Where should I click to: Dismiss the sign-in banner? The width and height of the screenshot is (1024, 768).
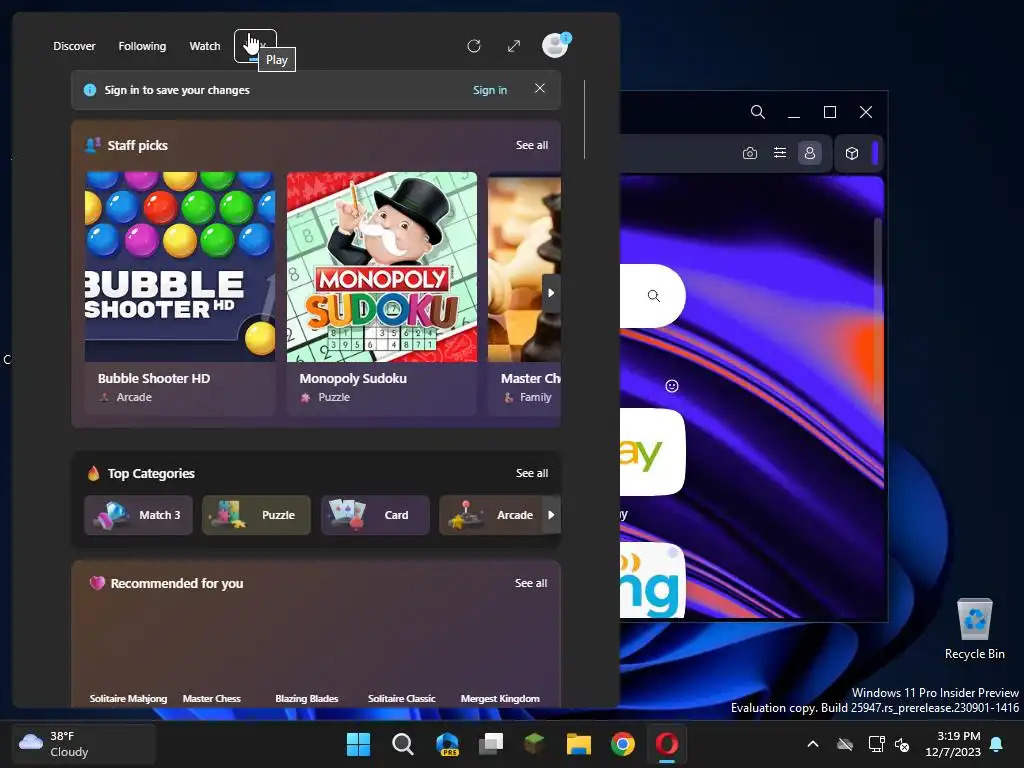539,88
